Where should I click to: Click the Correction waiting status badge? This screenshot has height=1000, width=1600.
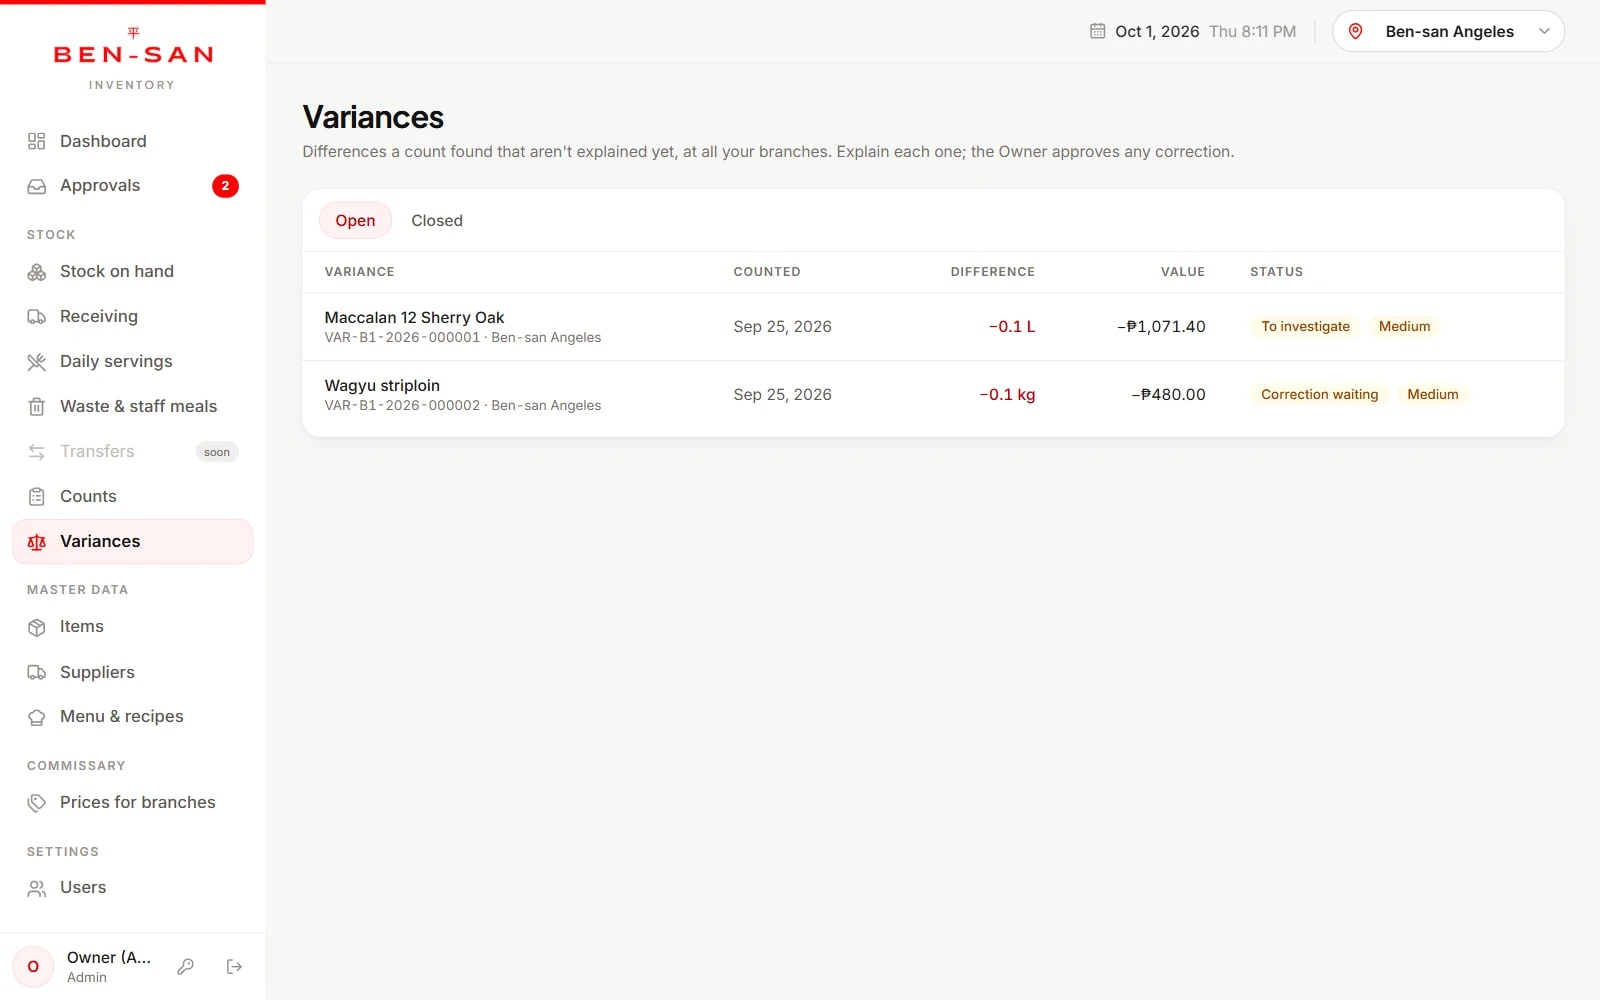pyautogui.click(x=1319, y=395)
